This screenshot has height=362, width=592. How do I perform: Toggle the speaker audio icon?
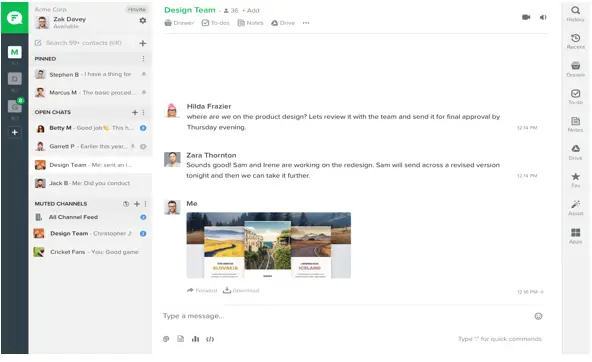[x=543, y=17]
